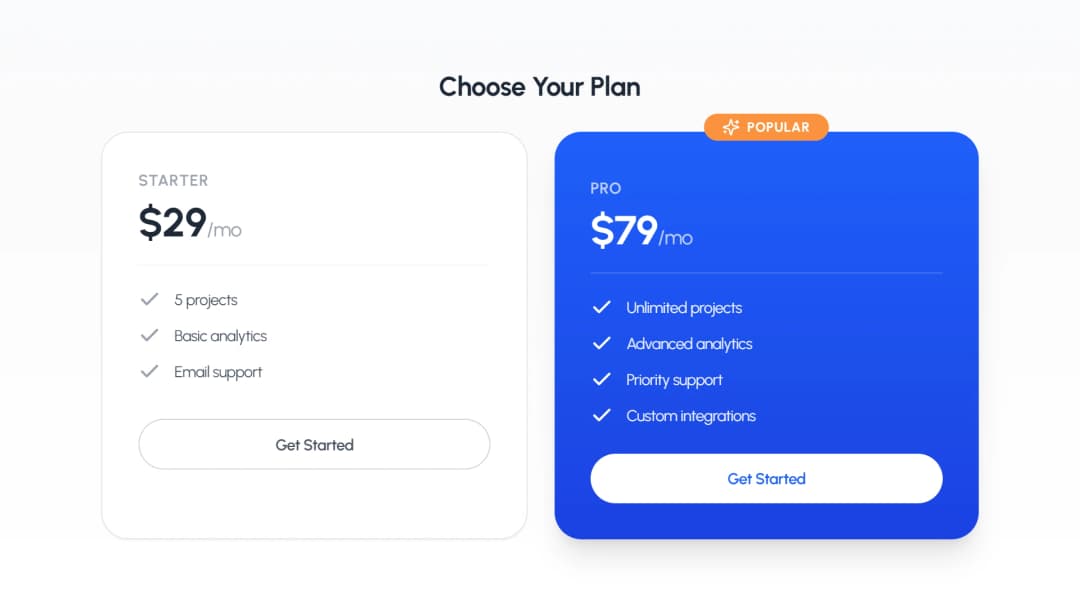This screenshot has width=1080, height=608.
Task: Click the checkmark beside Email support
Action: [x=150, y=371]
